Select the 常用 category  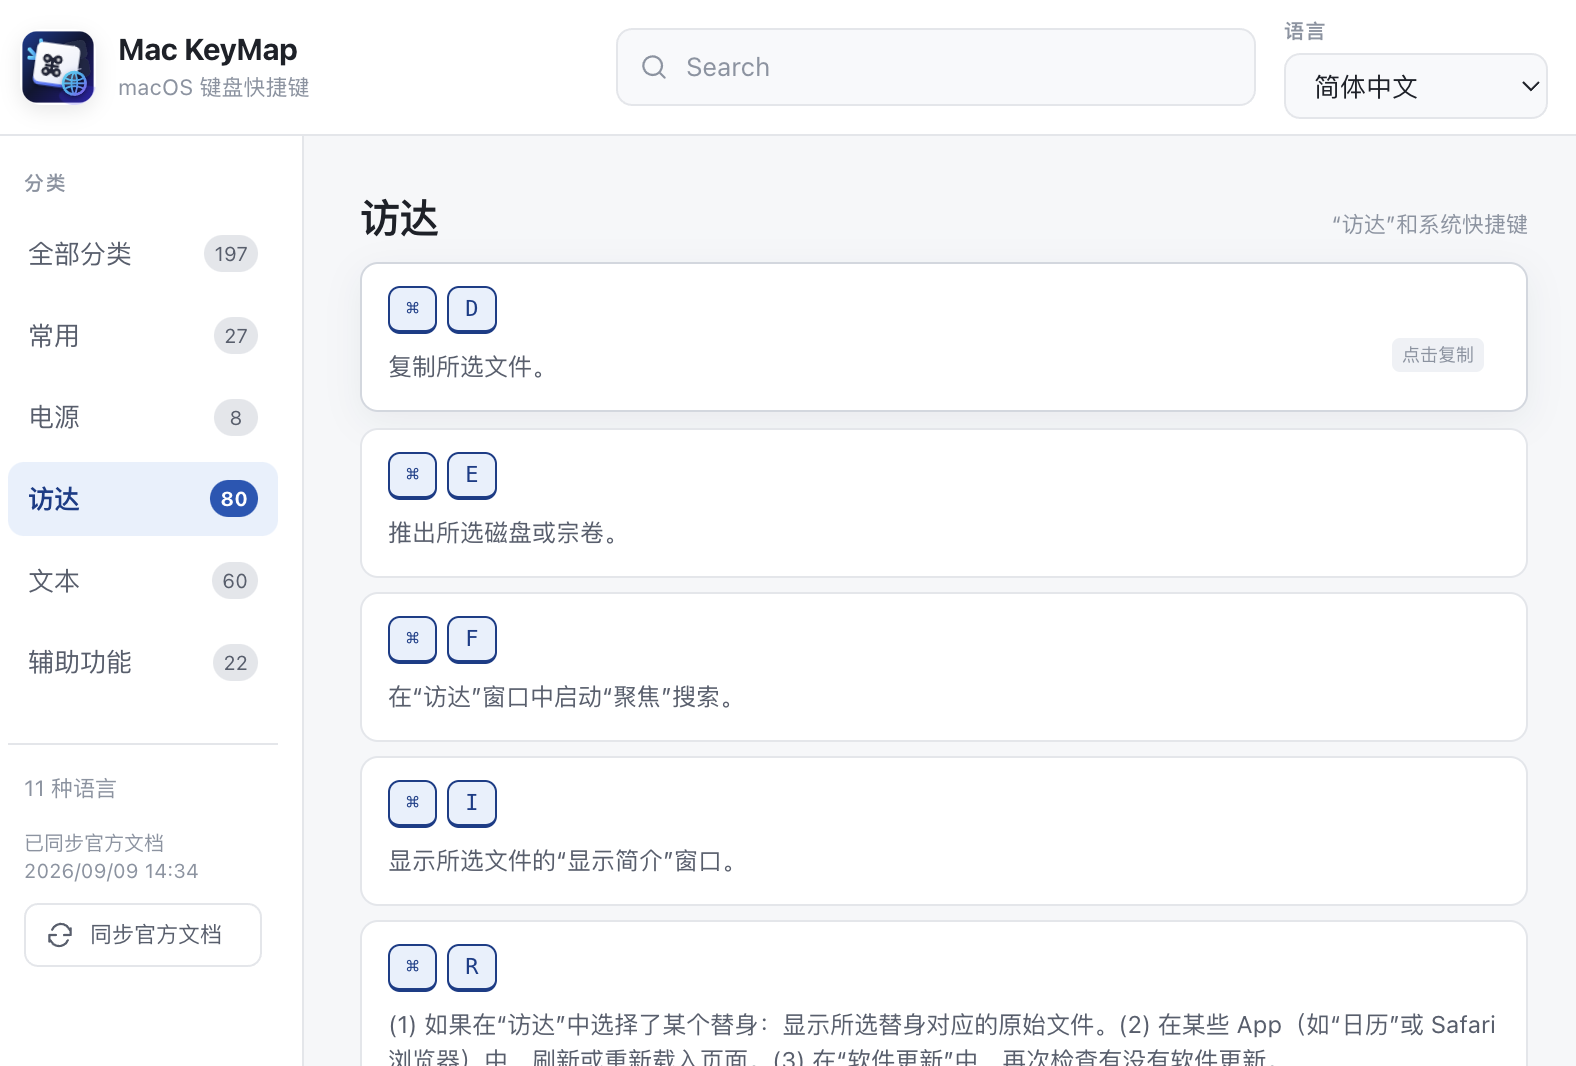(x=143, y=336)
